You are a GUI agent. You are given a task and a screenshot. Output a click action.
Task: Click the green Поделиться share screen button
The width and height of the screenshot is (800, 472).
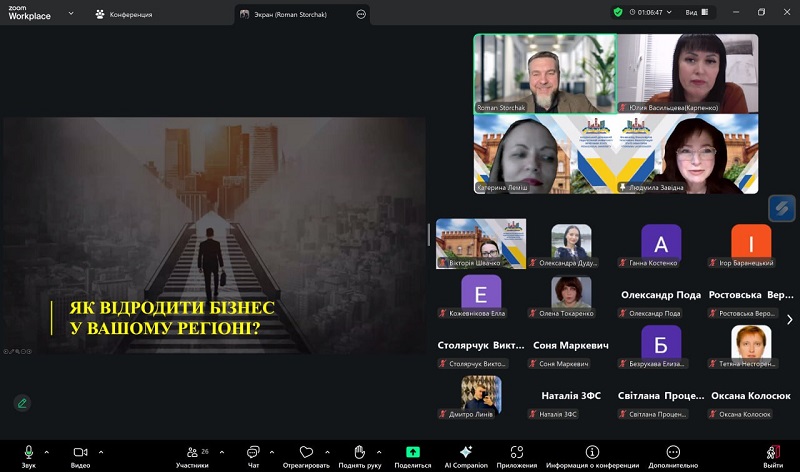[x=413, y=454]
